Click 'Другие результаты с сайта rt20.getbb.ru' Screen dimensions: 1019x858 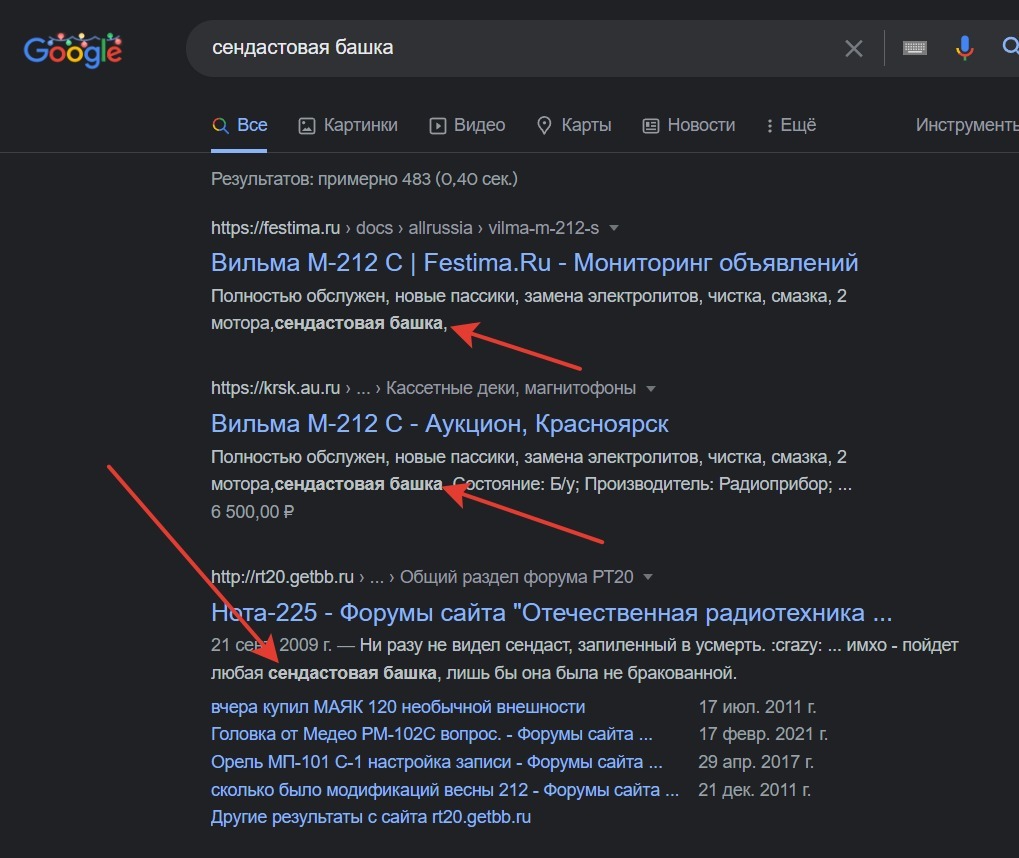pos(370,817)
